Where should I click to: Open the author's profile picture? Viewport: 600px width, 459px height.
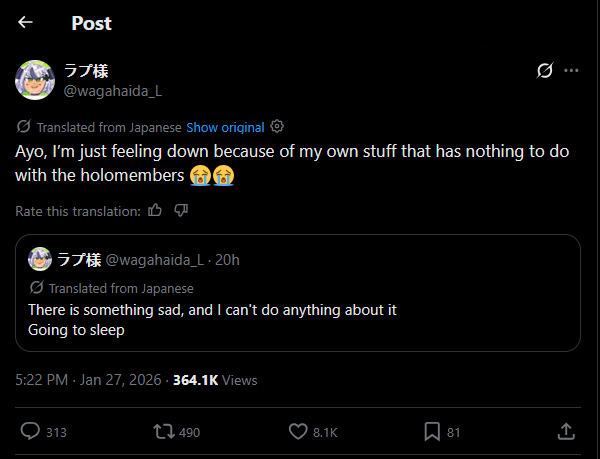point(35,80)
